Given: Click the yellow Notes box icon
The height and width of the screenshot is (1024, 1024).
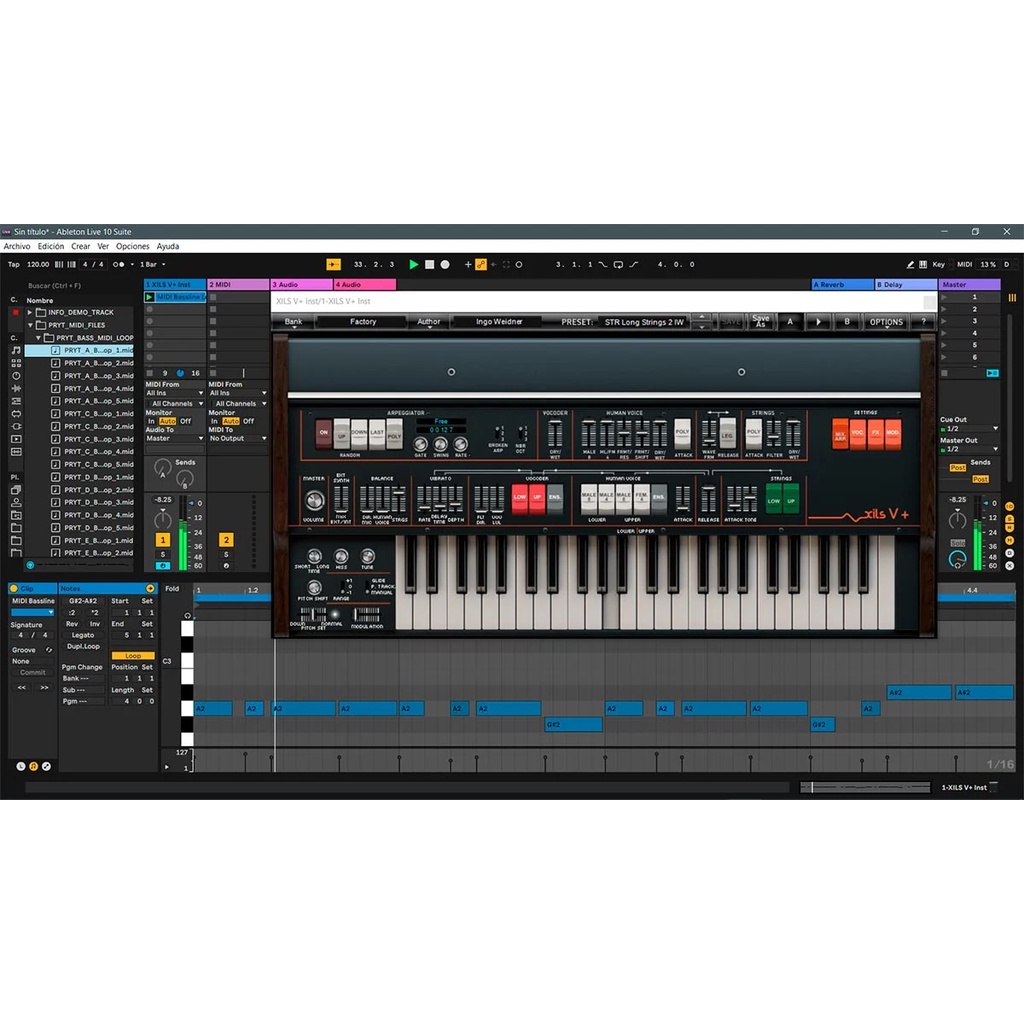Looking at the screenshot, I should (34, 766).
